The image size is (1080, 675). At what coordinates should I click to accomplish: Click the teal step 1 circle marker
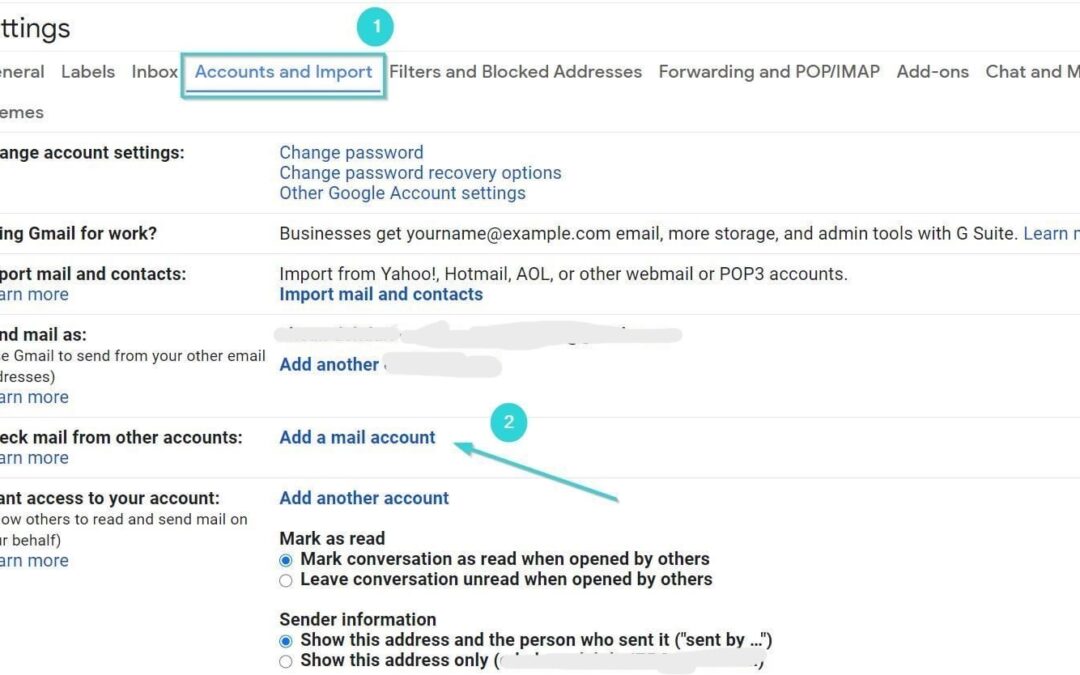(376, 27)
